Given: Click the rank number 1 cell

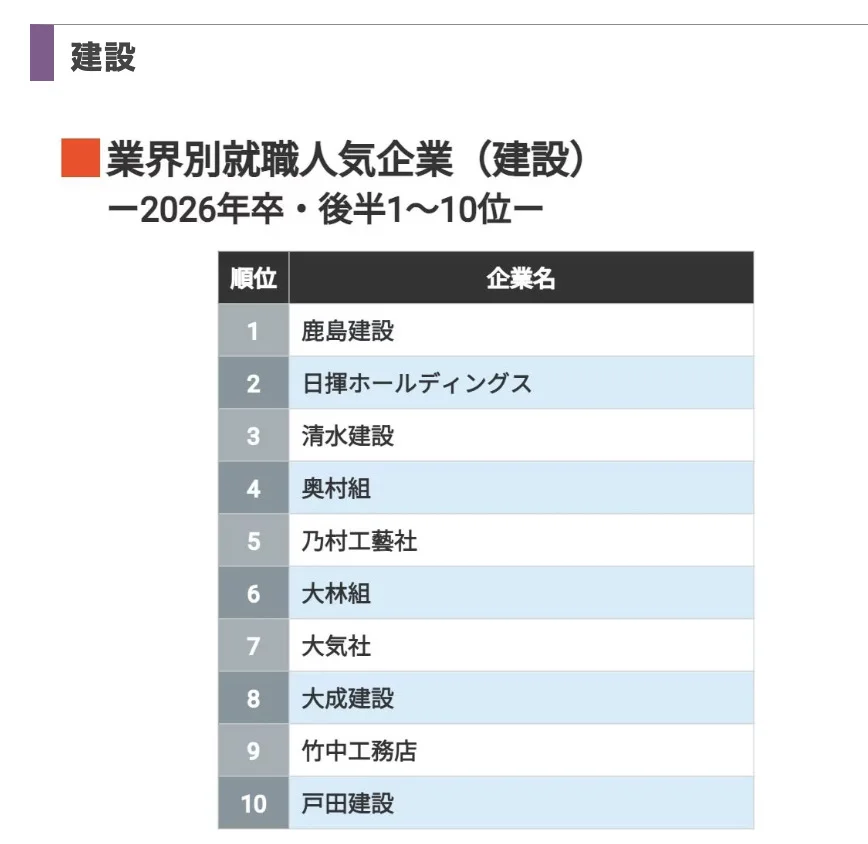Looking at the screenshot, I should (x=254, y=331).
